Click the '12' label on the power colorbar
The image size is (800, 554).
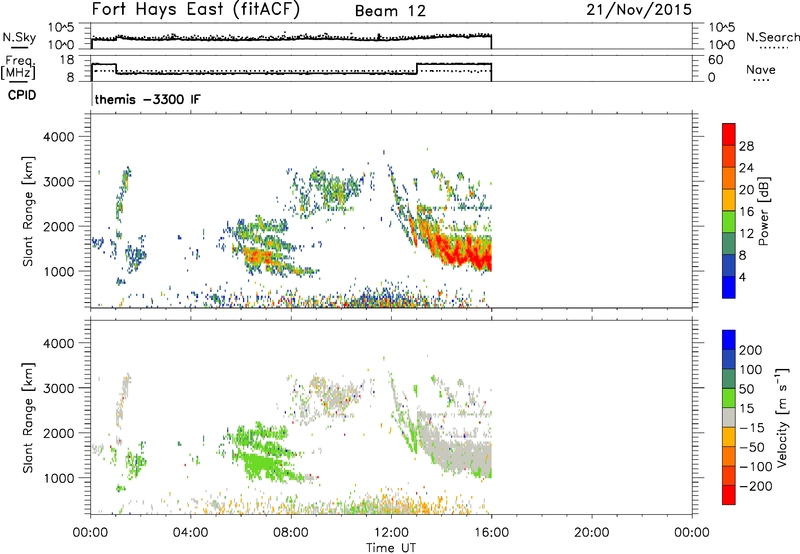pos(746,234)
